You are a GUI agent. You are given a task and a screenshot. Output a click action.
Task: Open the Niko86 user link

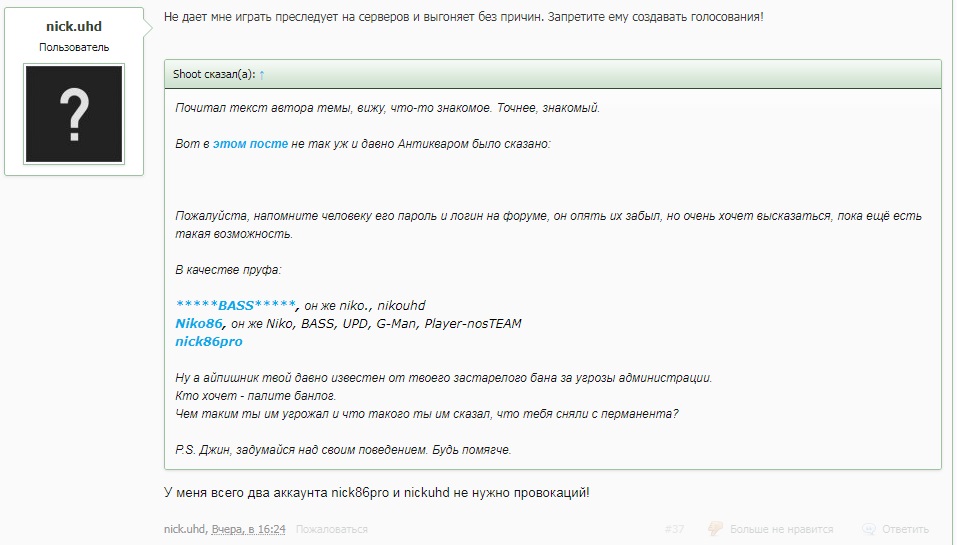(x=198, y=323)
